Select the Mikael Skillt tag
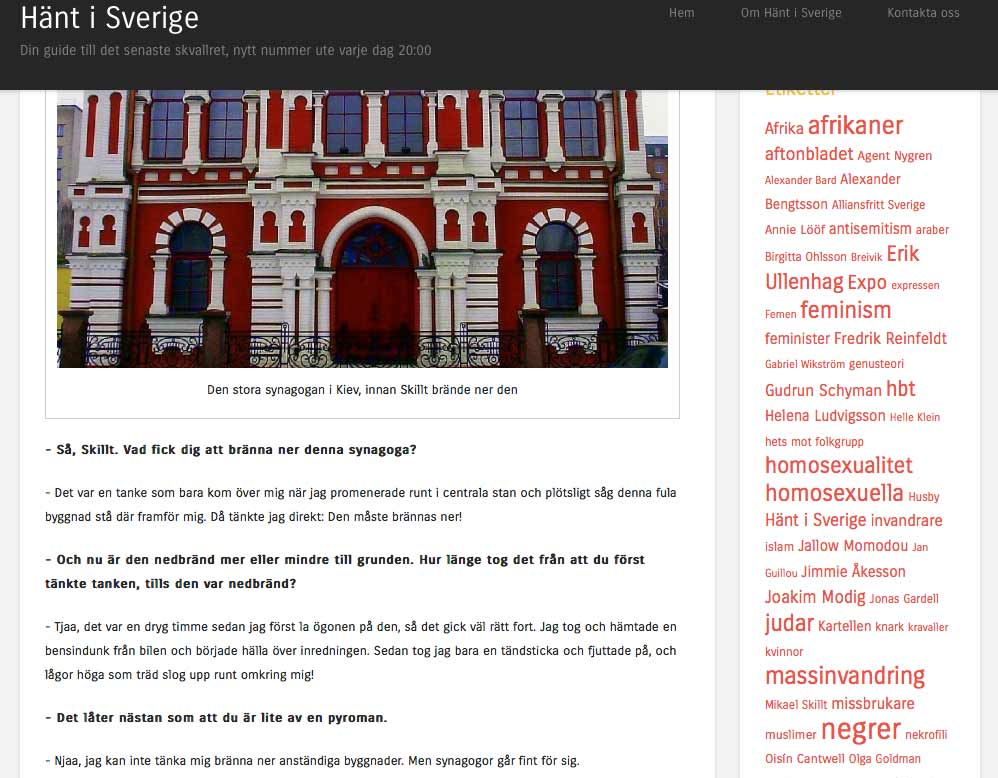Viewport: 998px width, 778px height. 795,704
